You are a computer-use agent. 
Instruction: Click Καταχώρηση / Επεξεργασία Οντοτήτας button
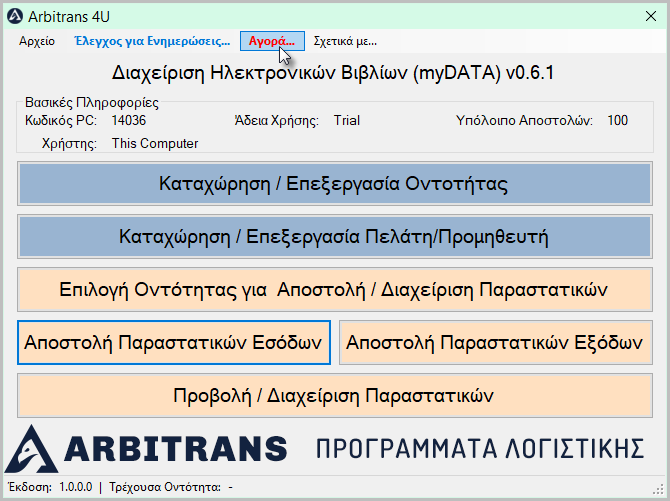point(335,184)
